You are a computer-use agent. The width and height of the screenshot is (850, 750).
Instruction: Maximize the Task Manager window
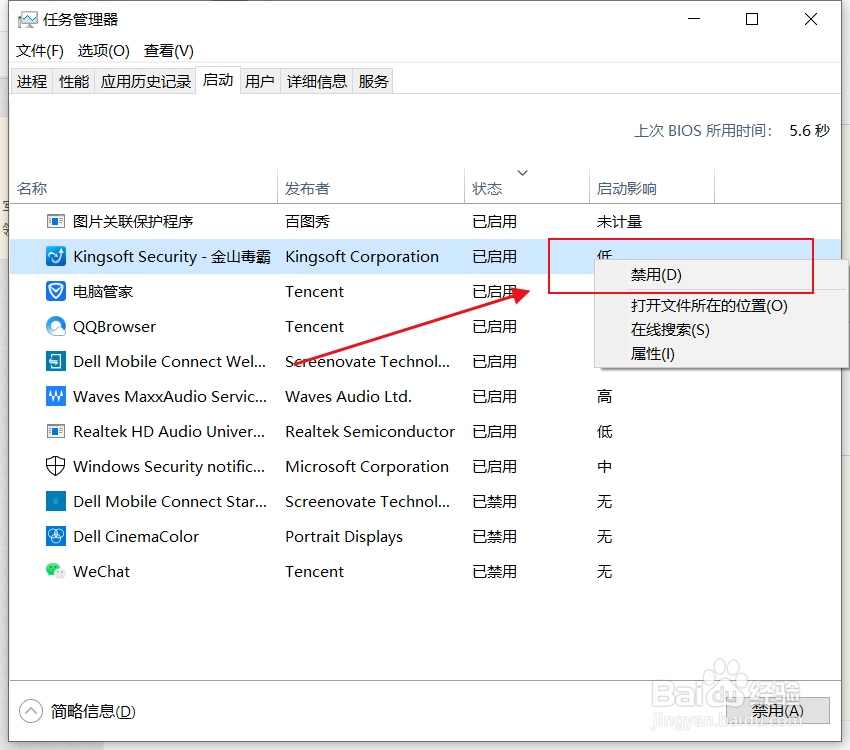[752, 20]
